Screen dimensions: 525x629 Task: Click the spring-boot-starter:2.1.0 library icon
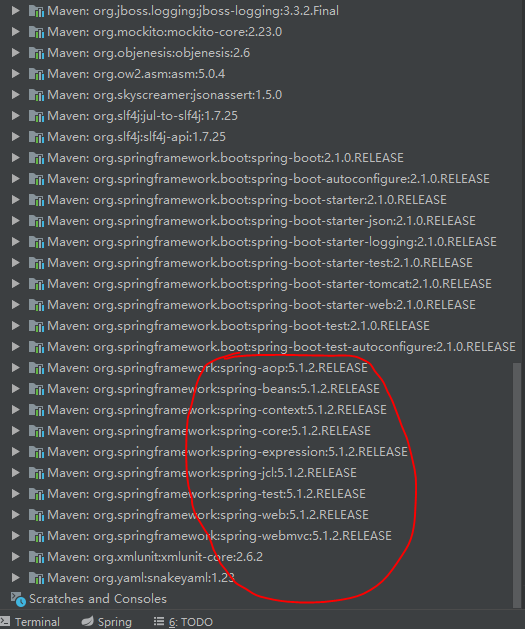36,200
